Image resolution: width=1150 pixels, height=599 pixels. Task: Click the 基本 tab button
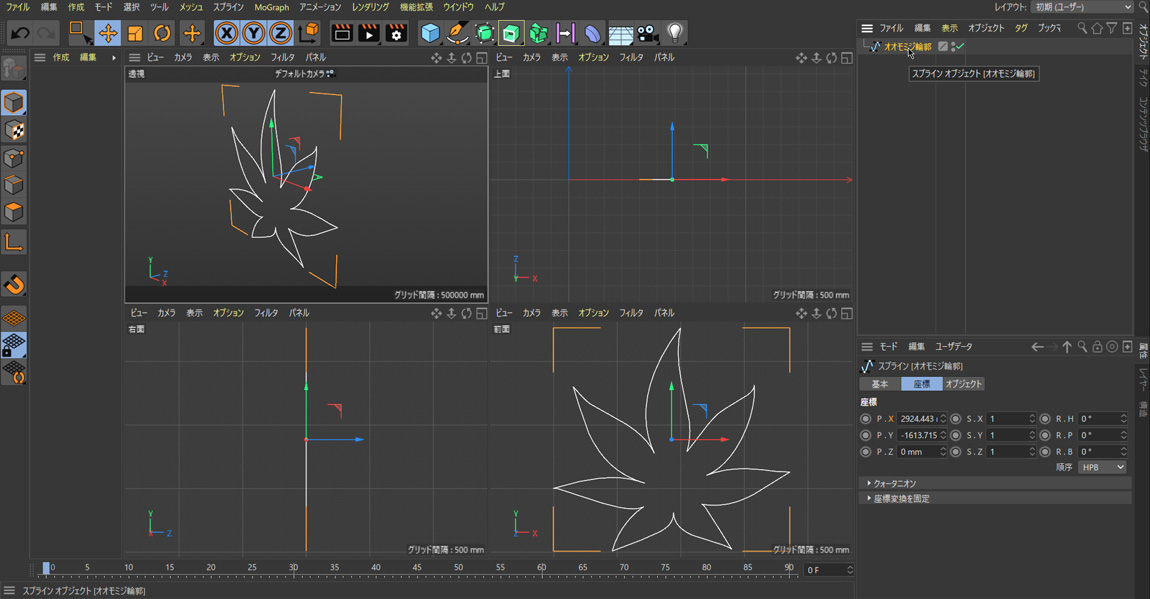click(879, 384)
